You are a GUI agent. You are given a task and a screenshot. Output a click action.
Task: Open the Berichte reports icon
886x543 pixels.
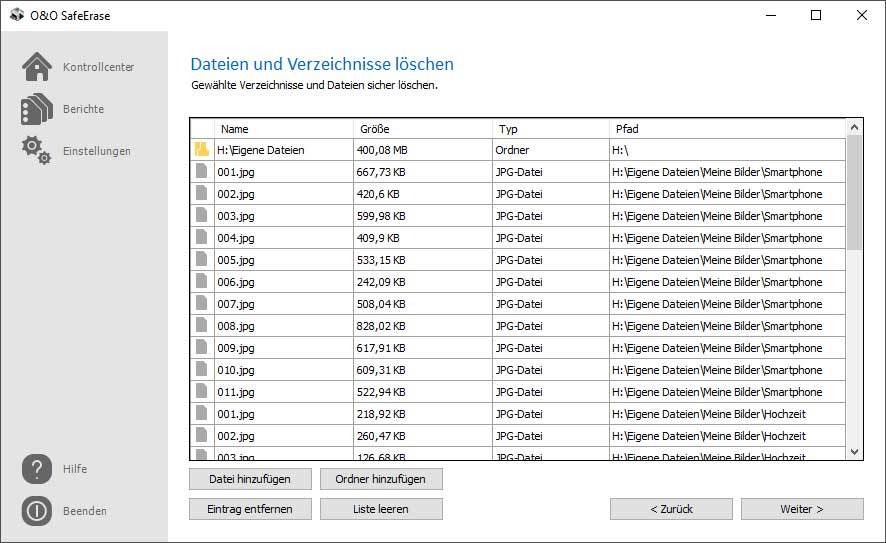click(x=37, y=109)
